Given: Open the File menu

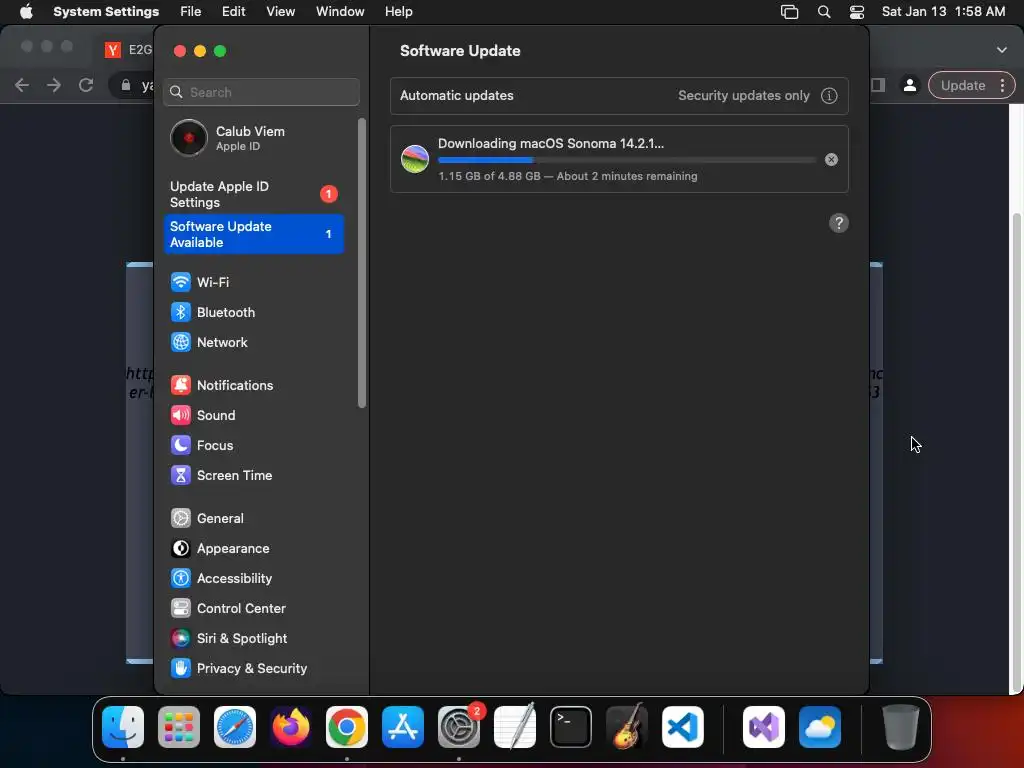Looking at the screenshot, I should pyautogui.click(x=191, y=12).
